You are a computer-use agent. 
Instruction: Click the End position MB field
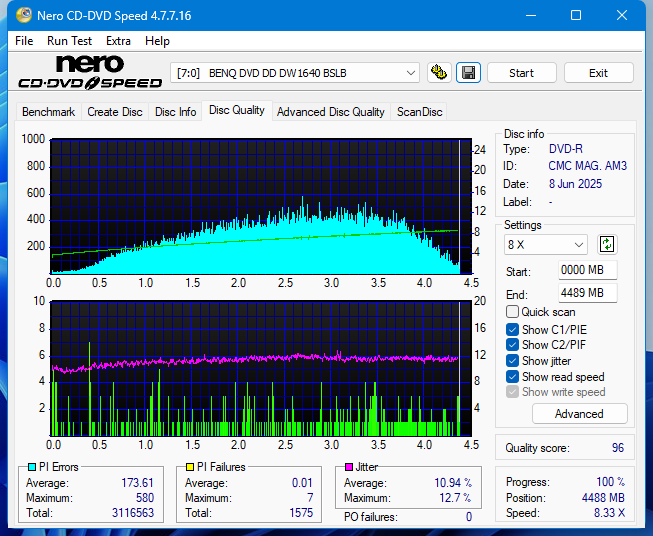tap(587, 293)
